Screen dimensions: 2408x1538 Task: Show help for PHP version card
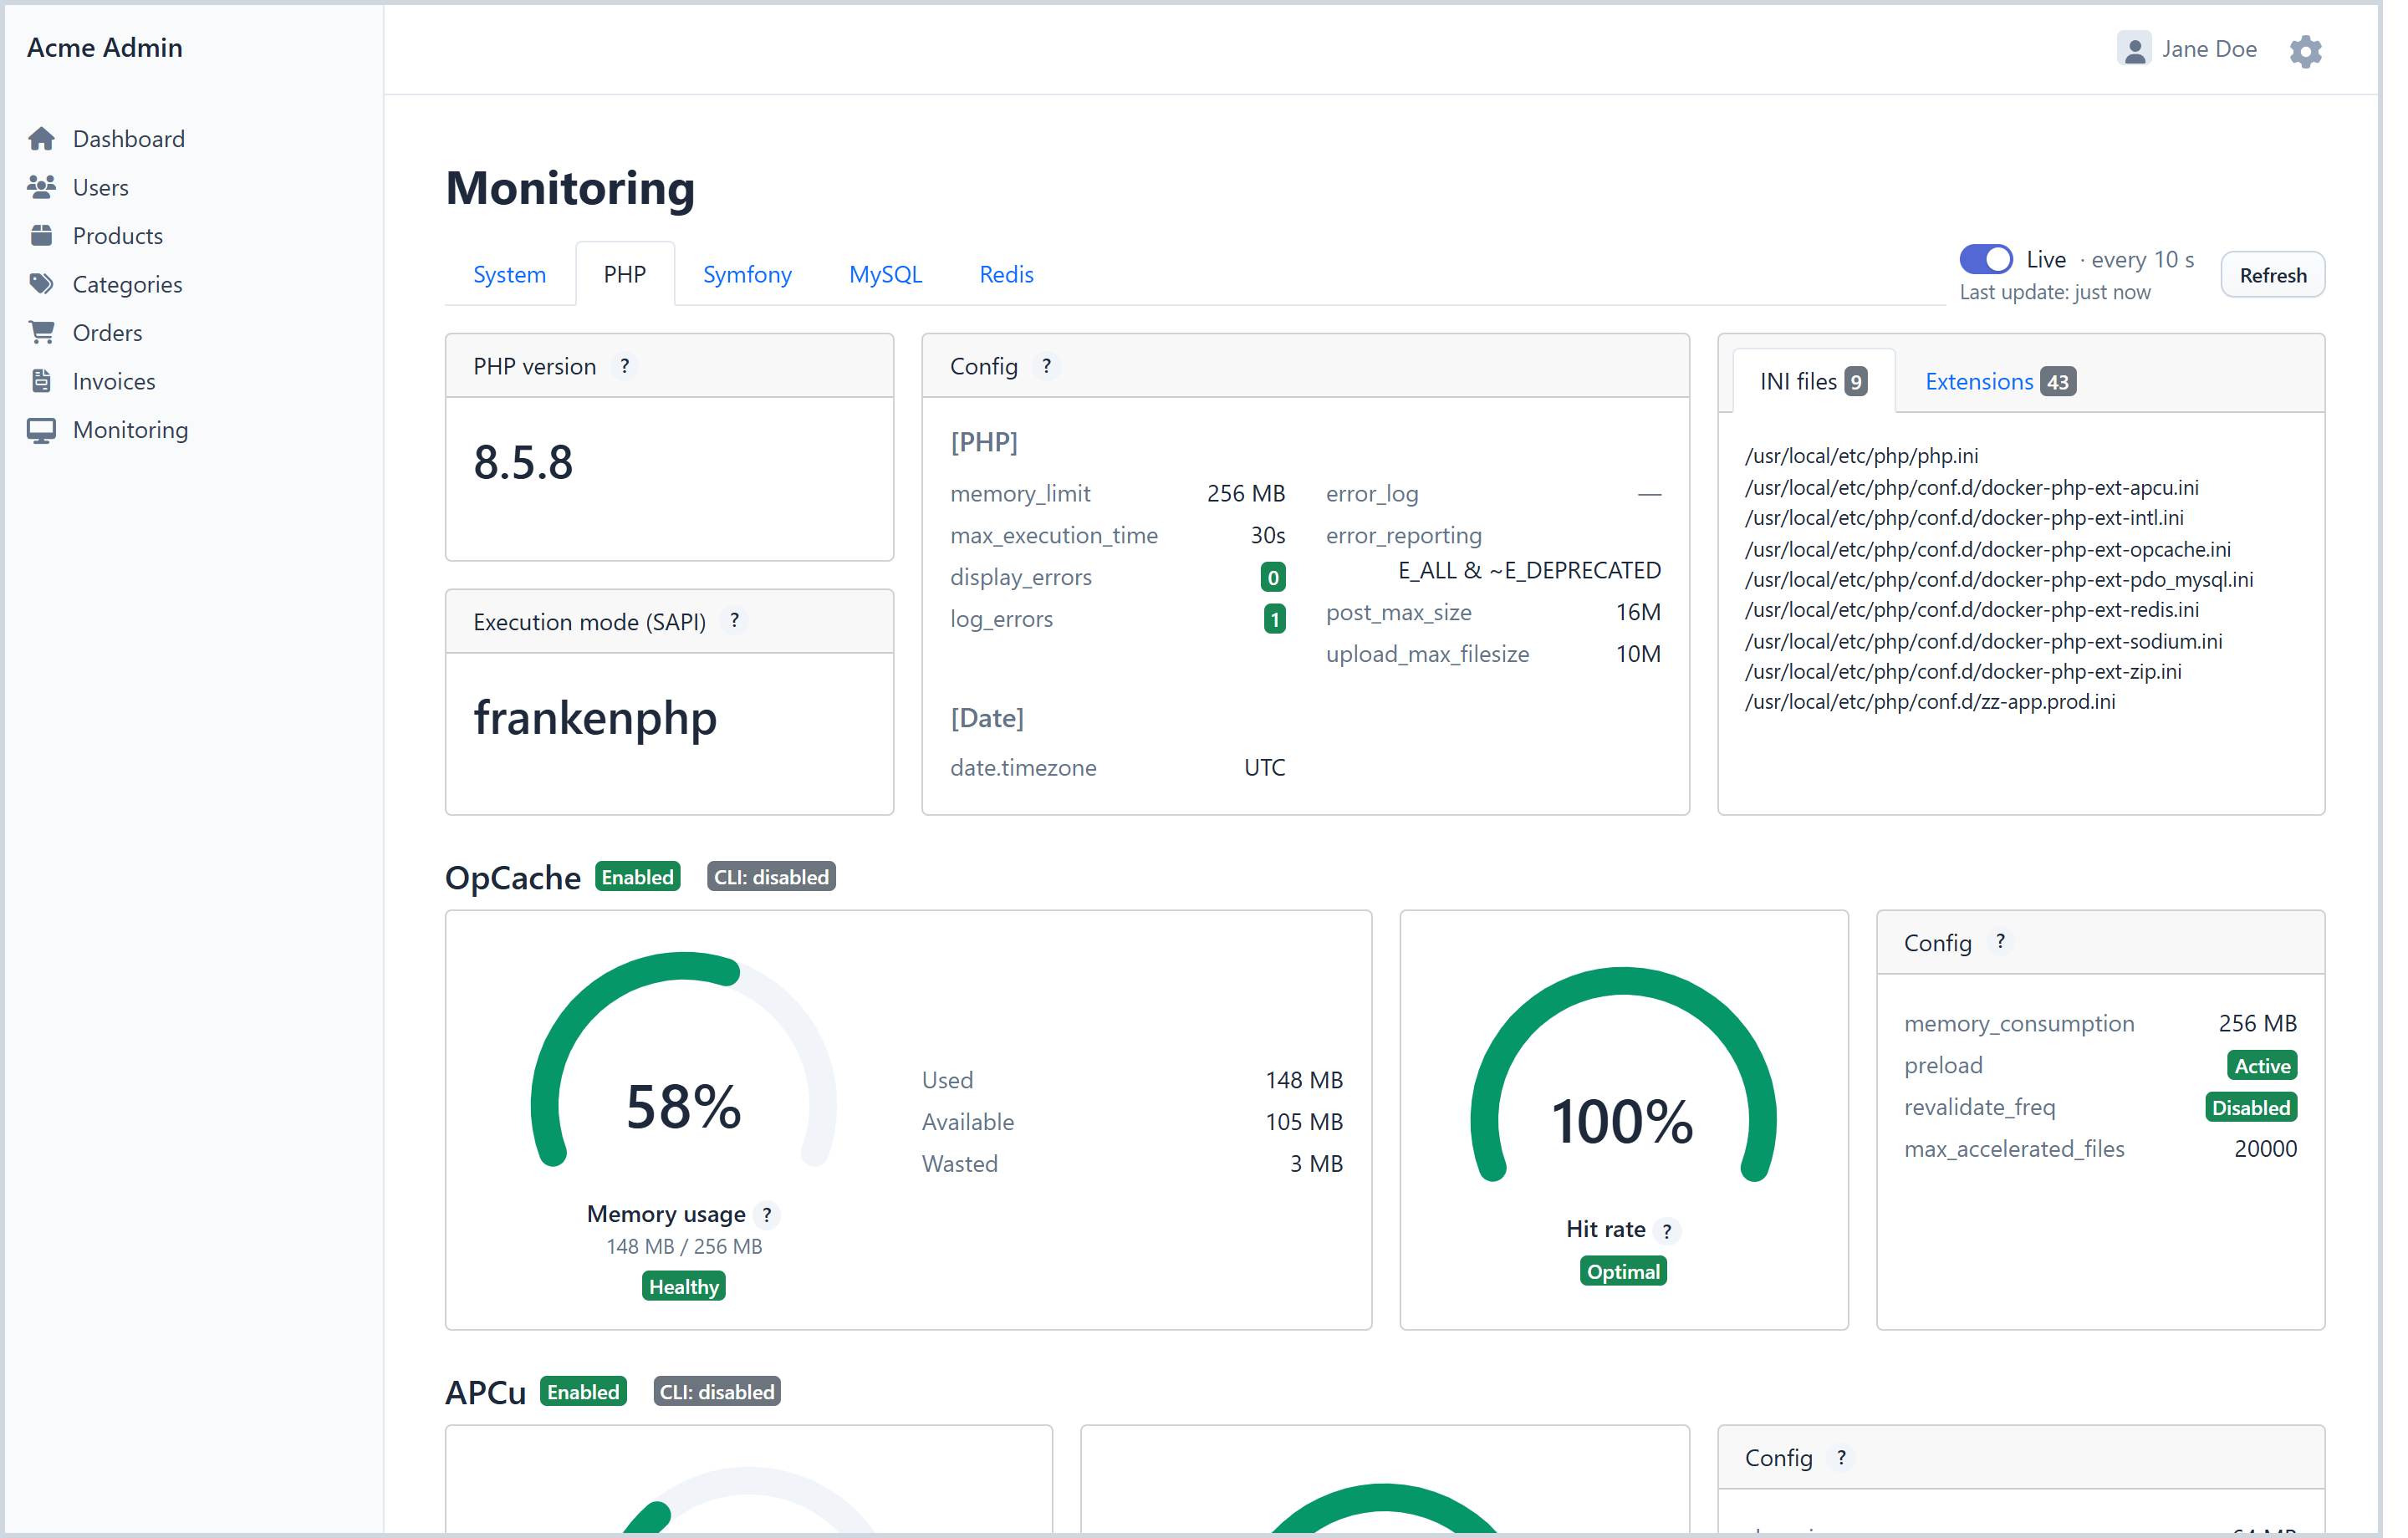(625, 367)
